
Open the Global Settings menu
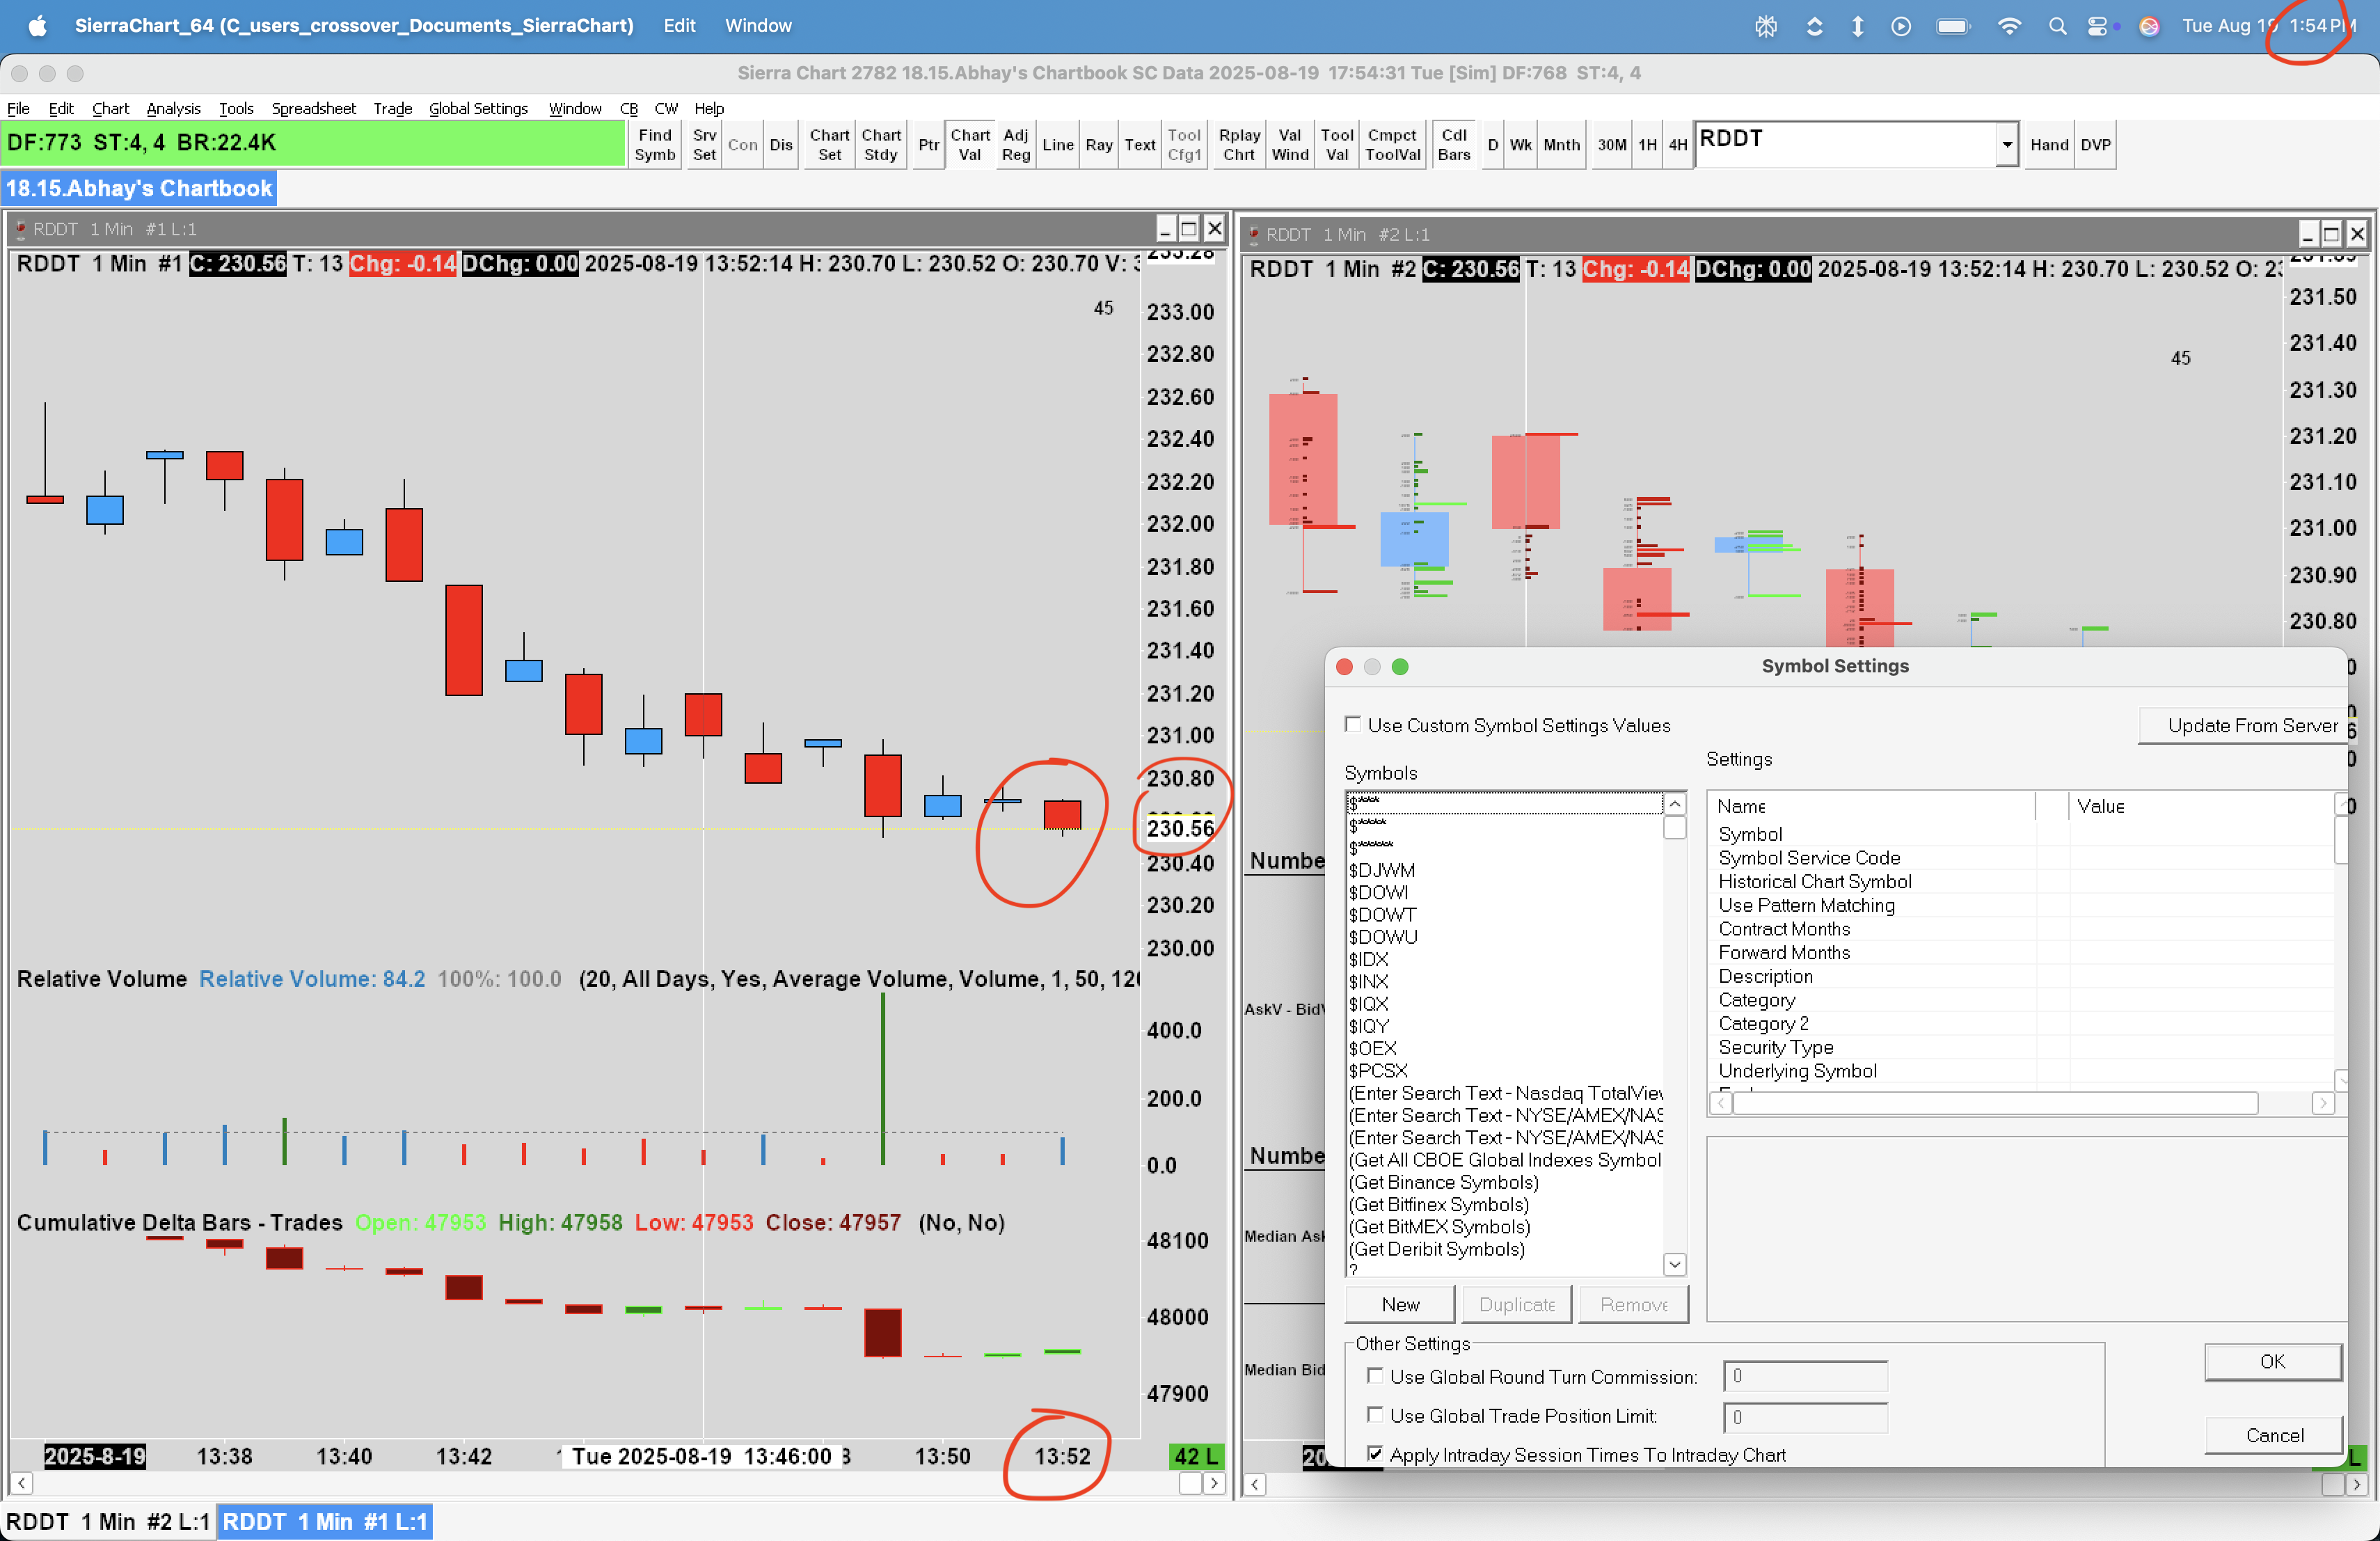tap(478, 108)
